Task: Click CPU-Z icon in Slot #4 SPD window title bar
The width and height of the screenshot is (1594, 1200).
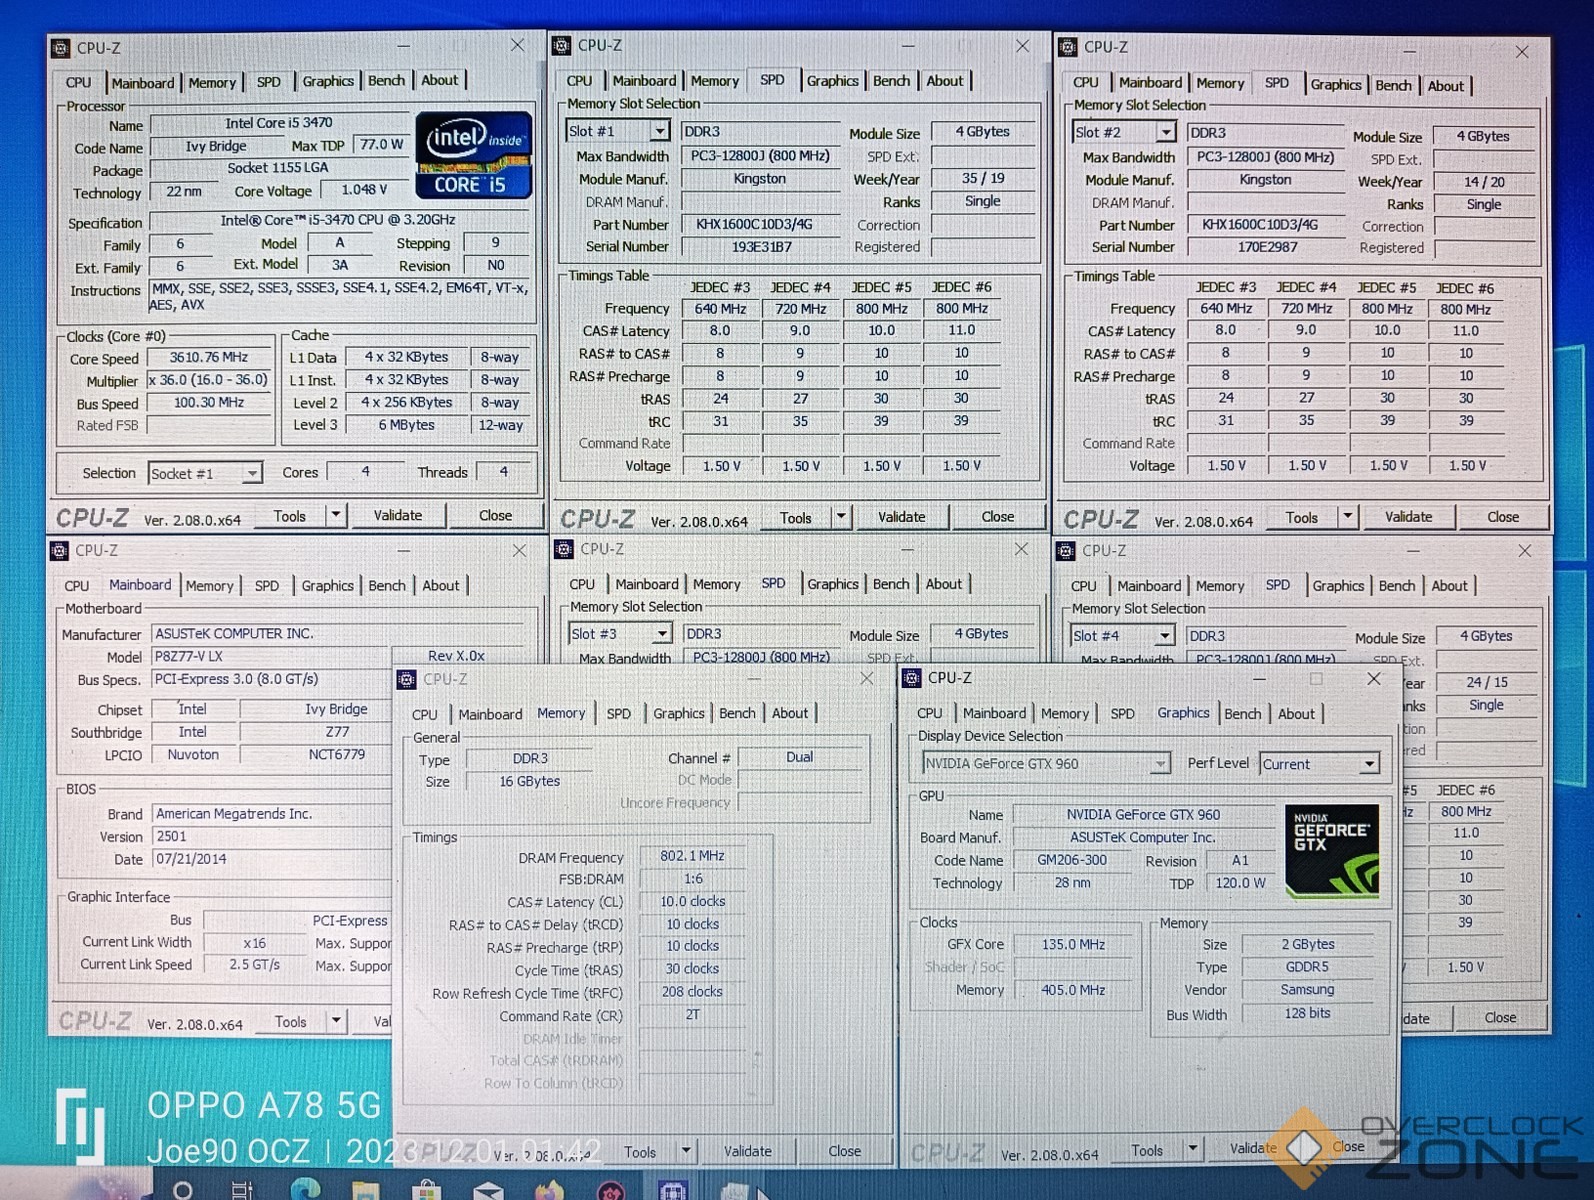Action: [1066, 551]
